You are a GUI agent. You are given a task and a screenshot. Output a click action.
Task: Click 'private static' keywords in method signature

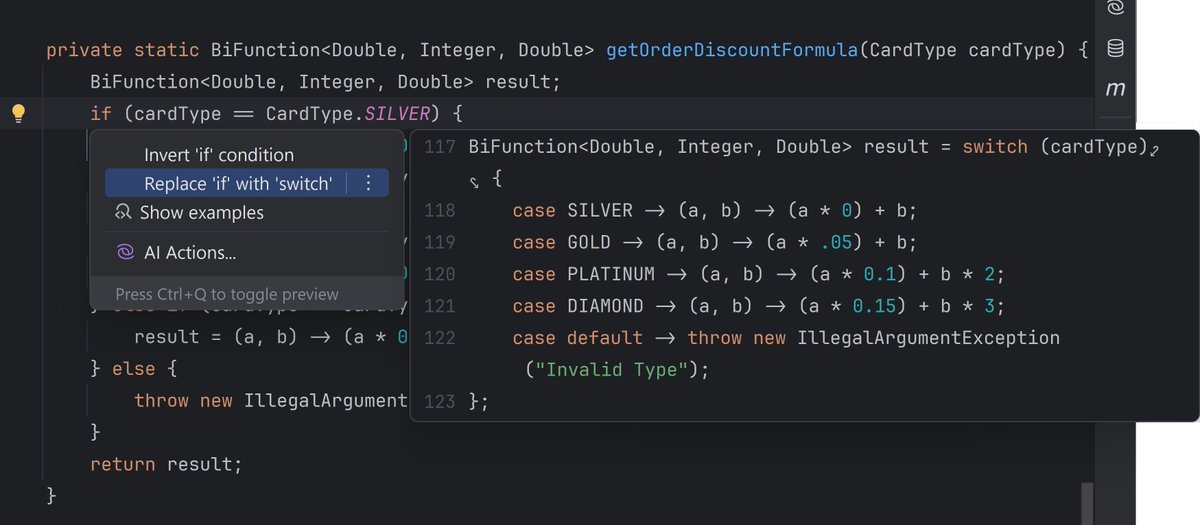coord(124,50)
